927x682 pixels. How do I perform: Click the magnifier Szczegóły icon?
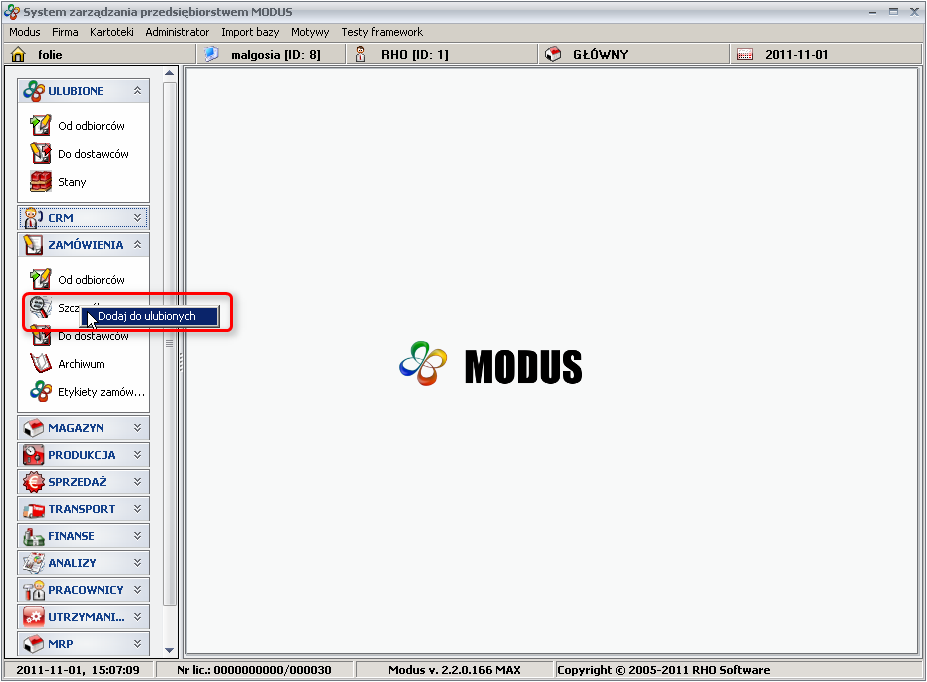coord(41,307)
